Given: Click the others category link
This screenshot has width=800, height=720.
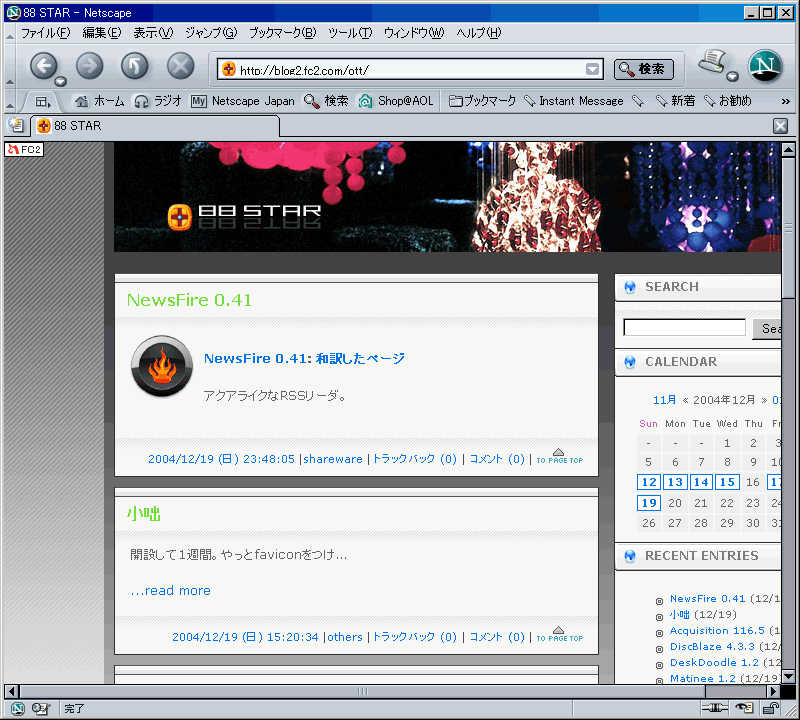Looking at the screenshot, I should pyautogui.click(x=344, y=637).
